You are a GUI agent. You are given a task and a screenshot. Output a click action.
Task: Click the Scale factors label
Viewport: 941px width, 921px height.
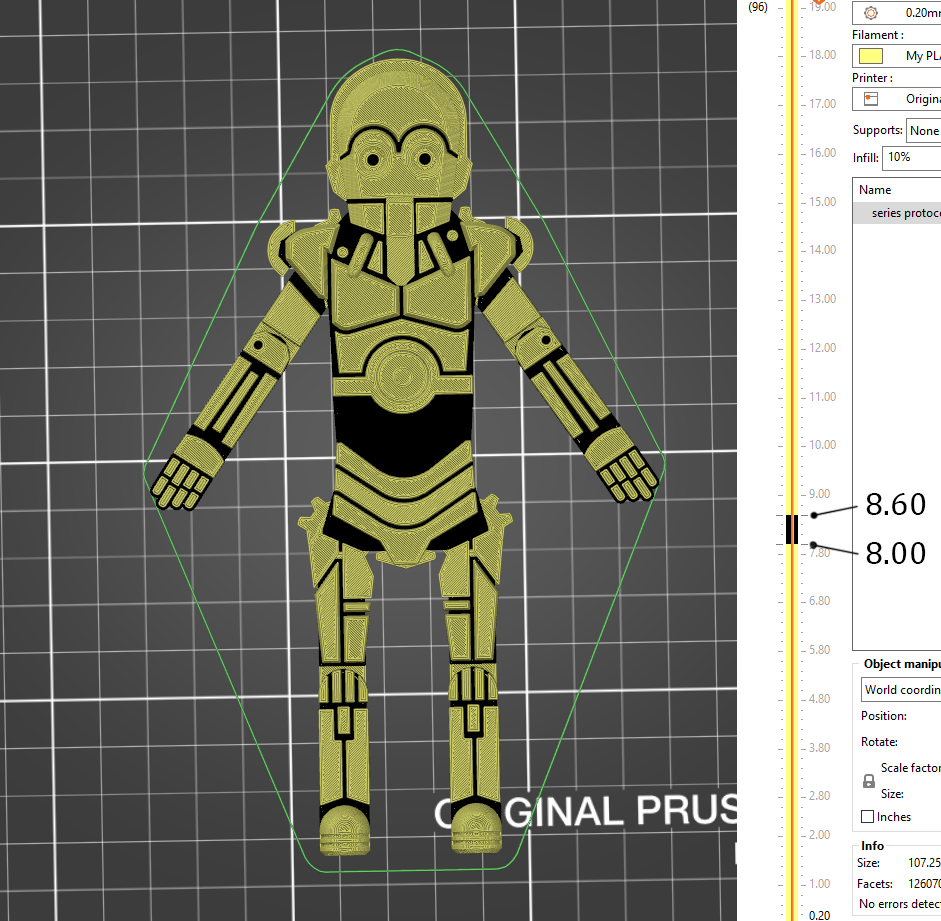point(910,768)
